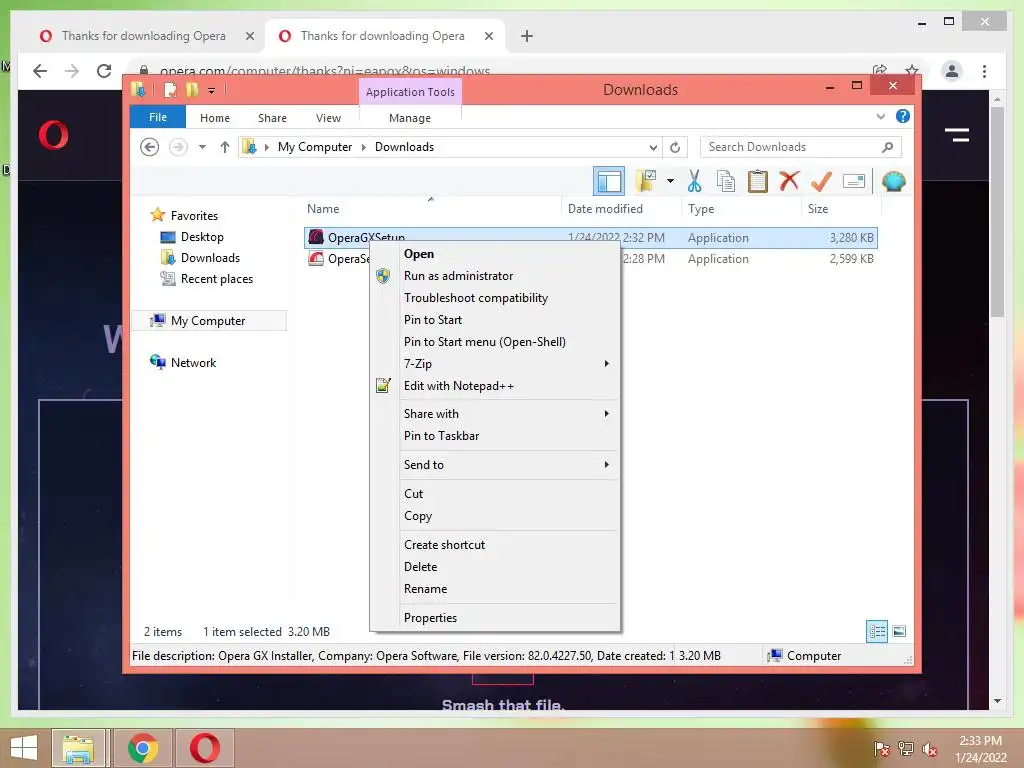Select My Computer in the navigation pane

coord(208,321)
